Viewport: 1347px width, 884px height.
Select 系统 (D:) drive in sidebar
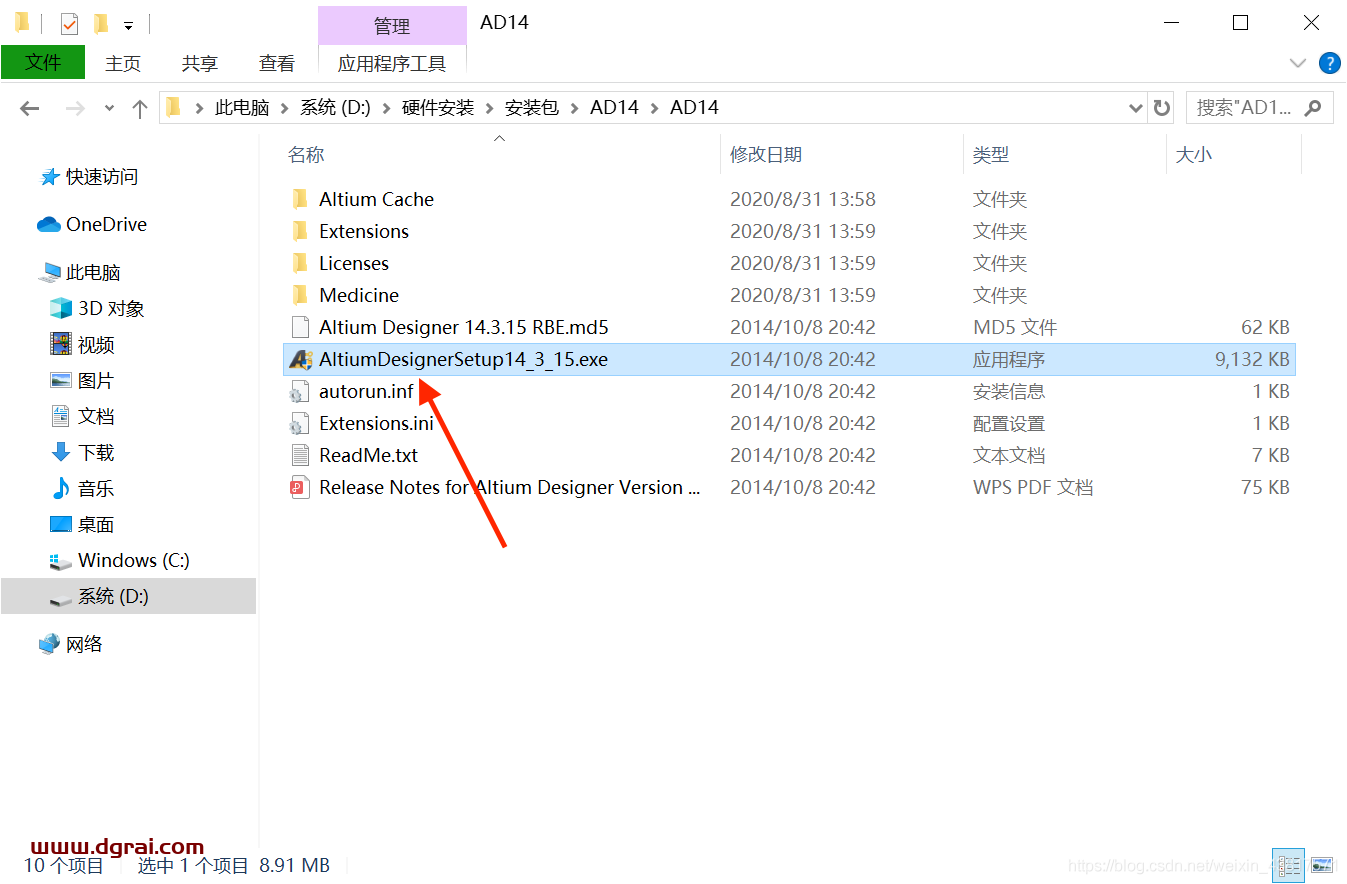coord(128,596)
